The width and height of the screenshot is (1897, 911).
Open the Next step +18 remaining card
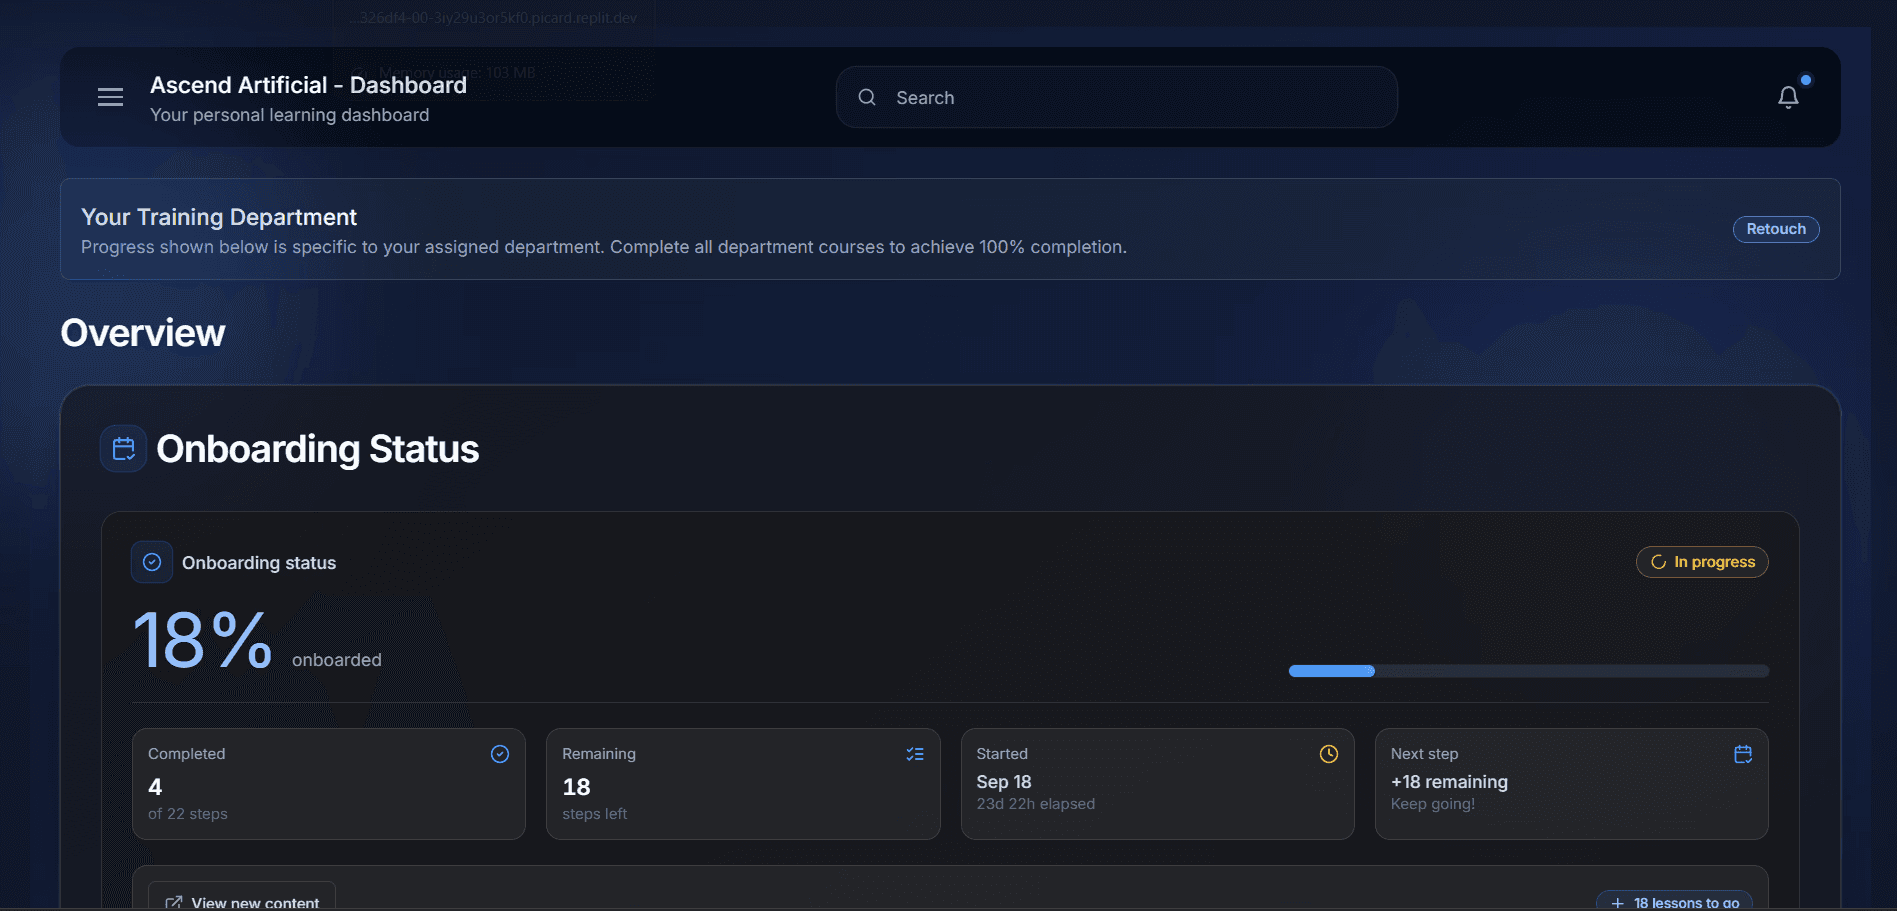pos(1571,784)
